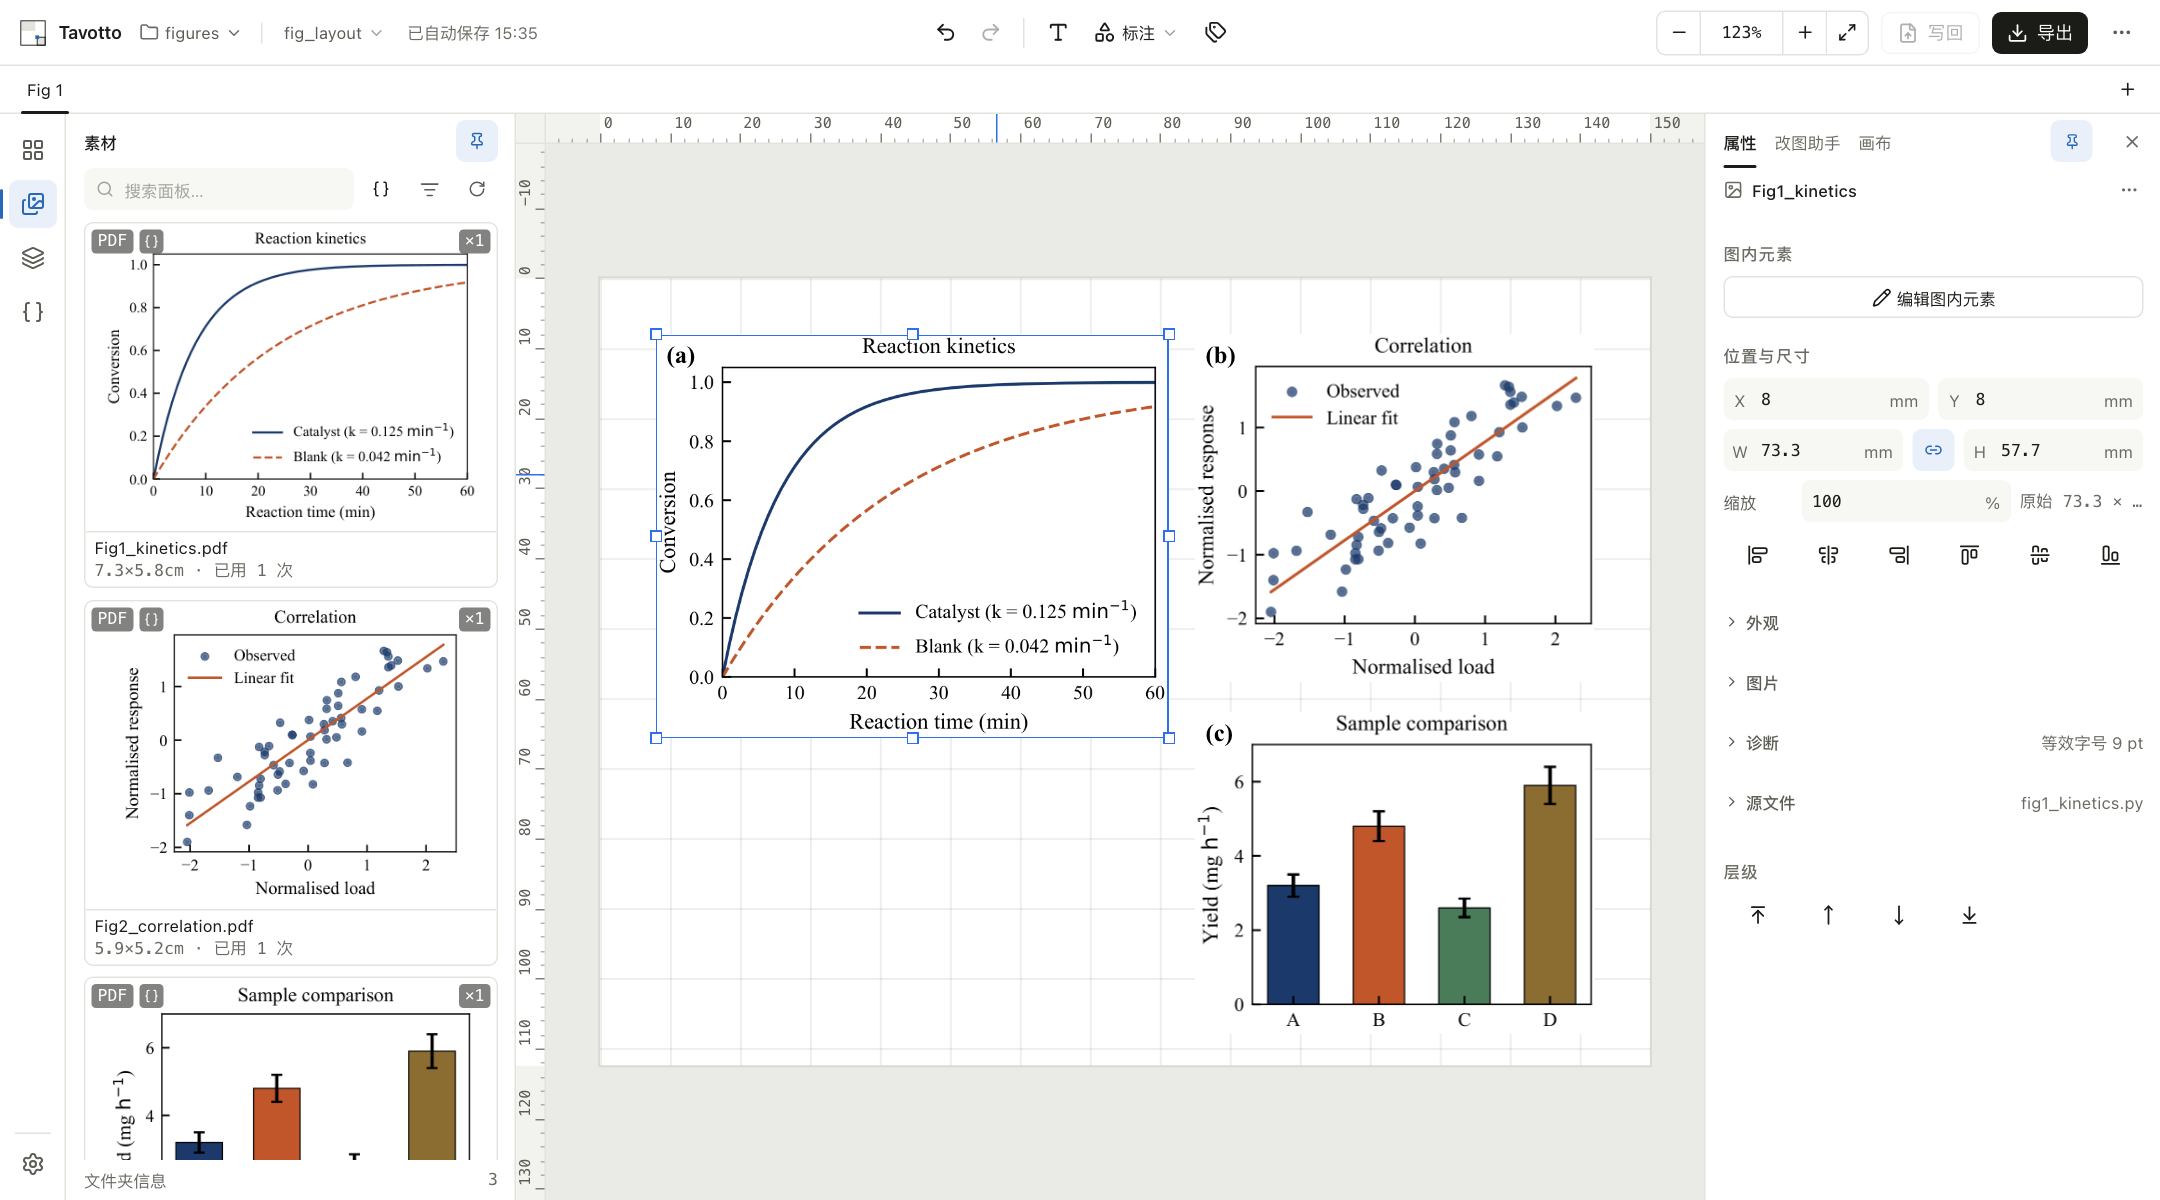Align selection right
Screen dimensions: 2160x1200
point(1899,555)
